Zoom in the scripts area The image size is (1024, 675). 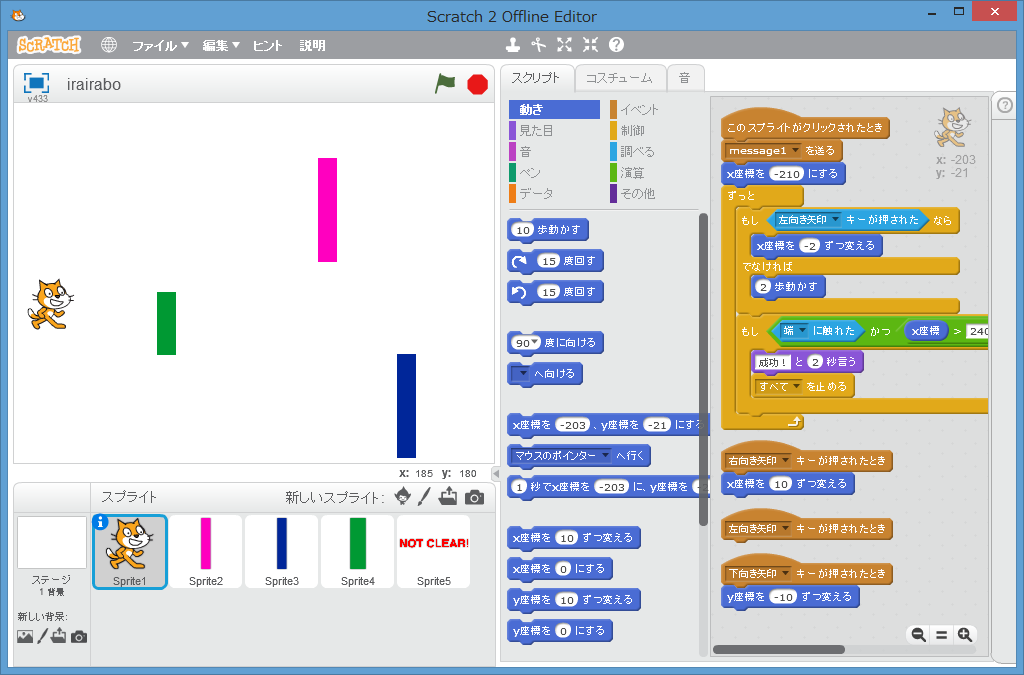tap(964, 635)
